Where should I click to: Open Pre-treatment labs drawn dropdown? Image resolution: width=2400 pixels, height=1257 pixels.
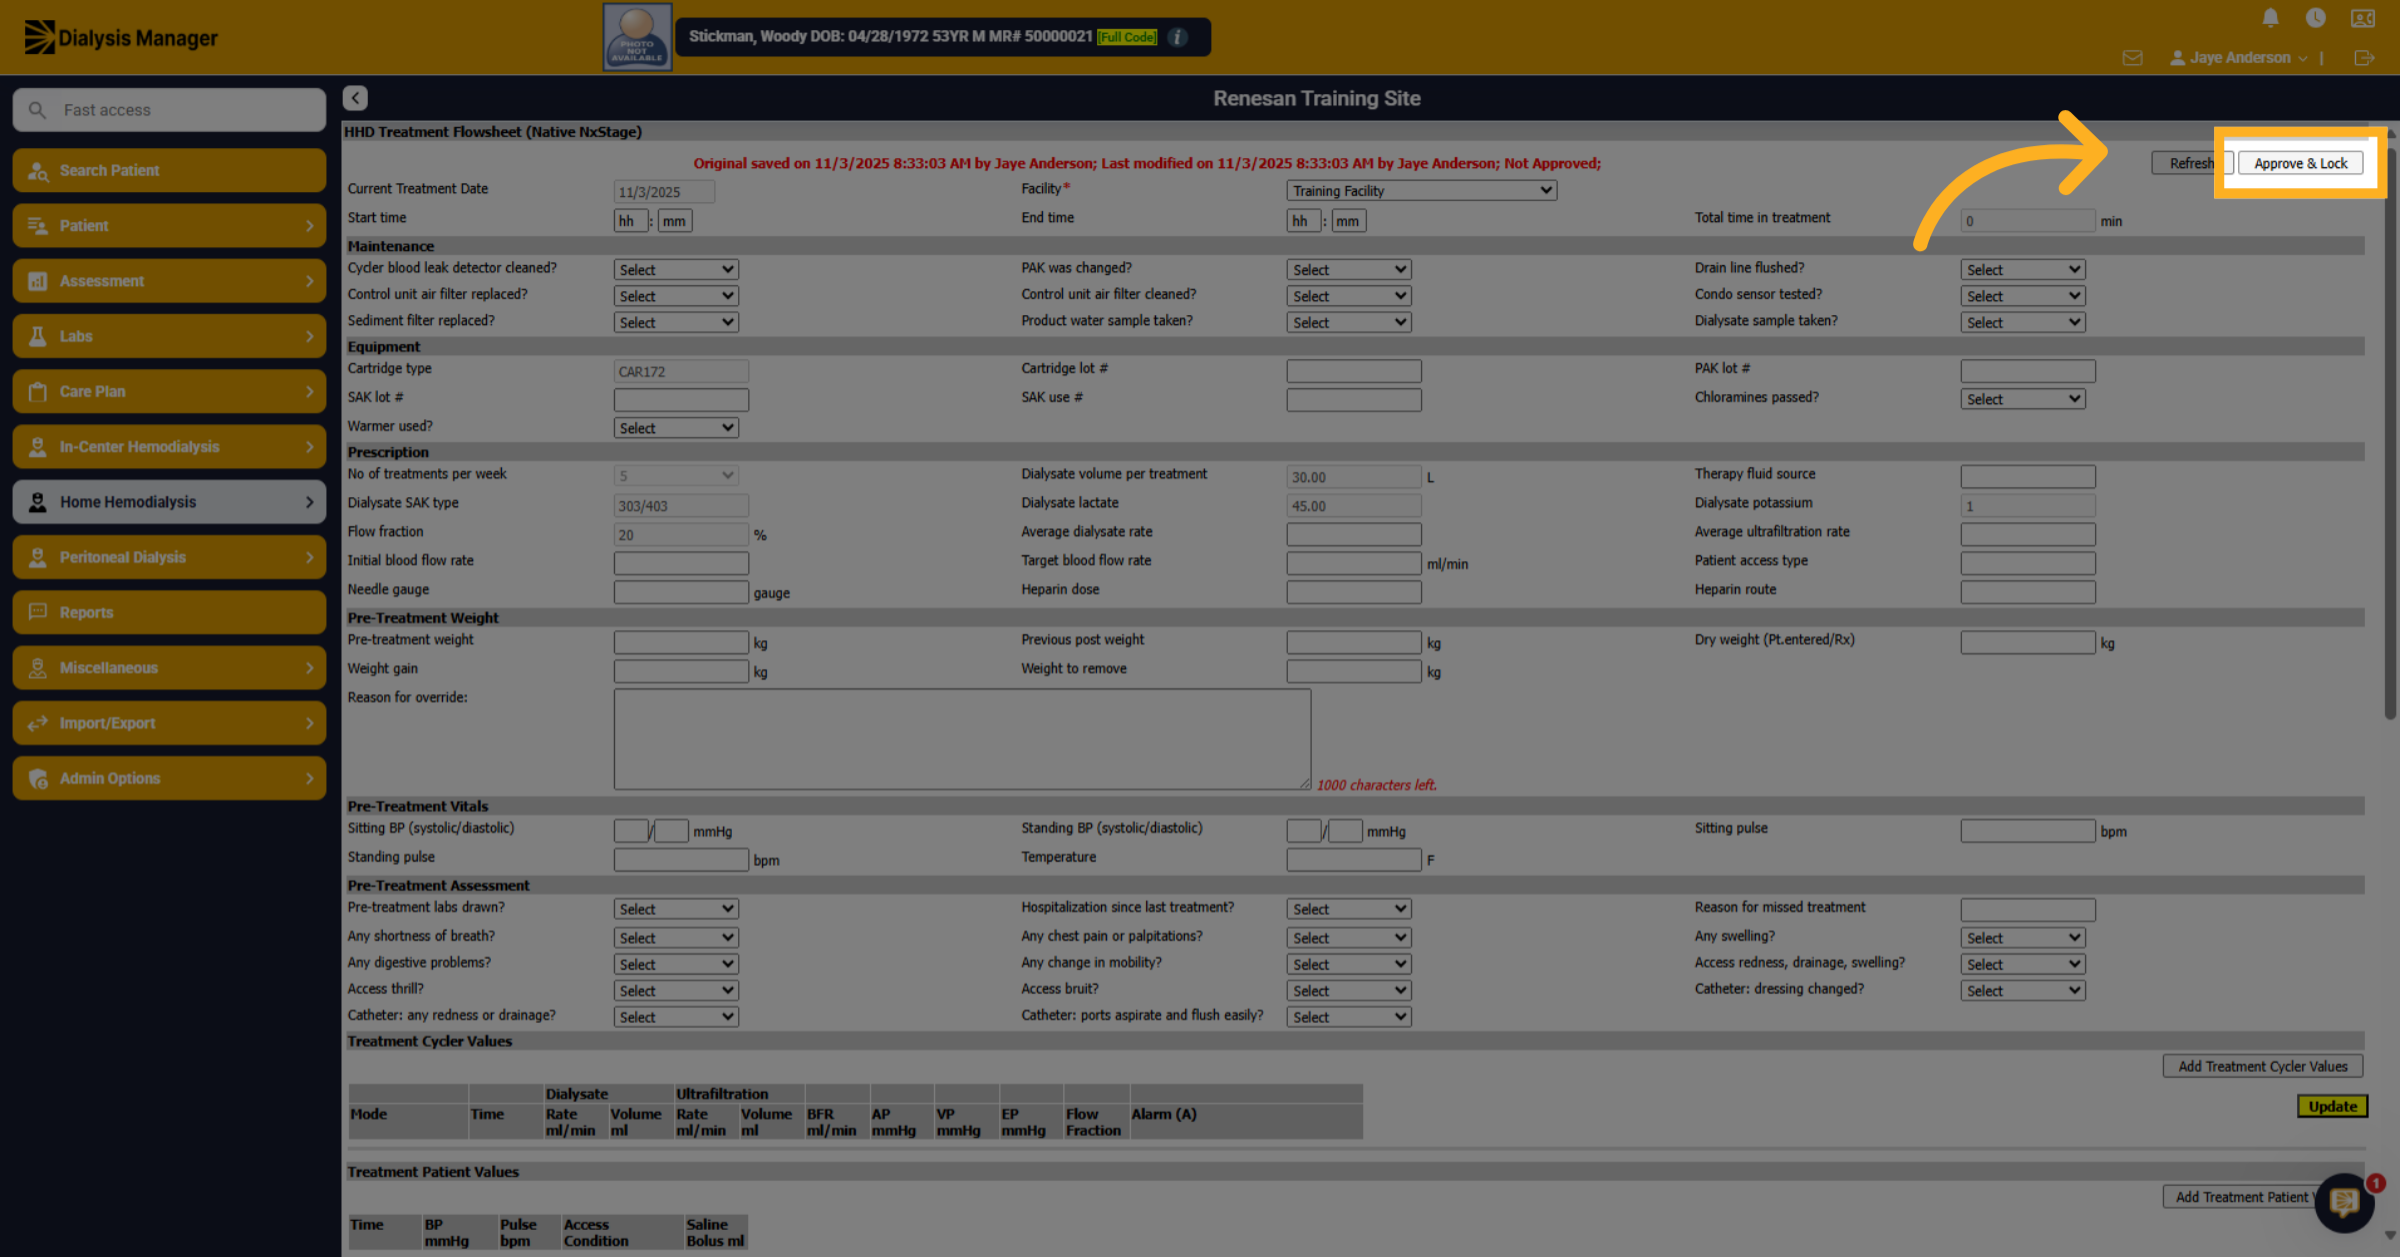coord(676,909)
